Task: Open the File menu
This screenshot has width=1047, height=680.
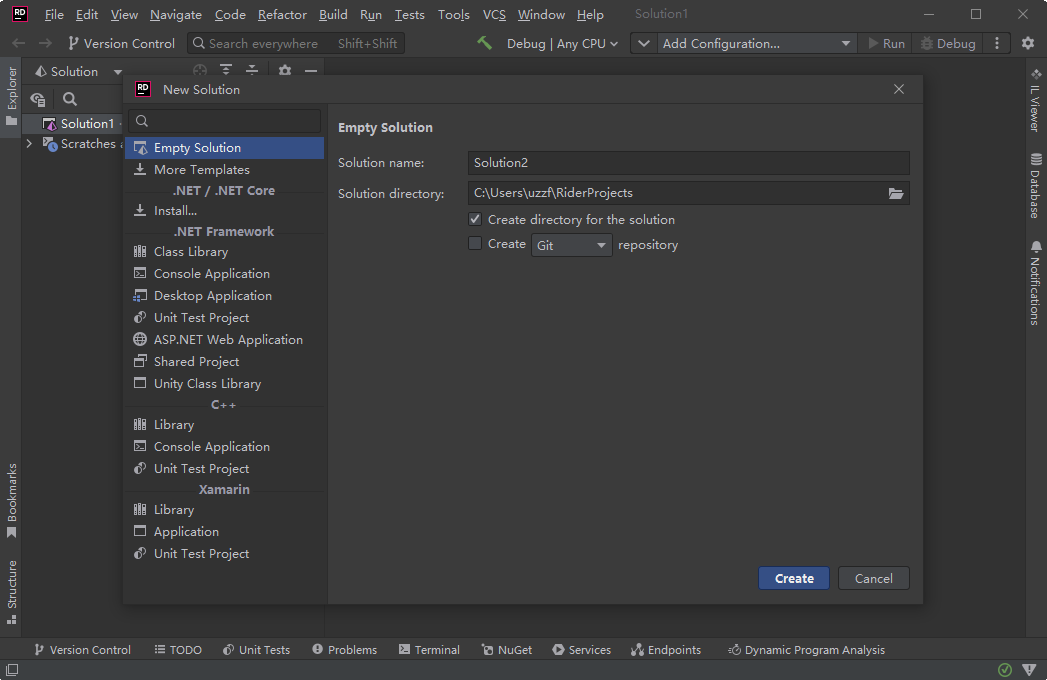Action: pos(54,15)
